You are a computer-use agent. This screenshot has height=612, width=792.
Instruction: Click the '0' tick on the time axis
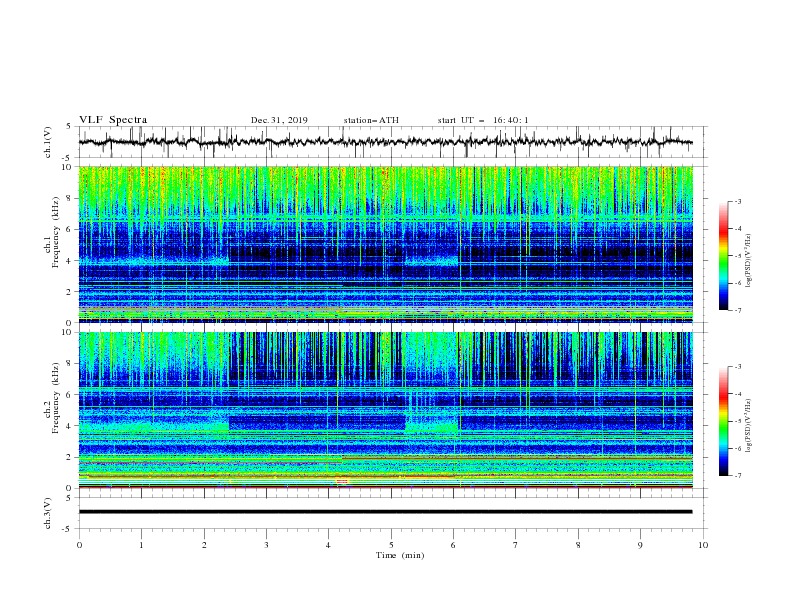(x=79, y=545)
